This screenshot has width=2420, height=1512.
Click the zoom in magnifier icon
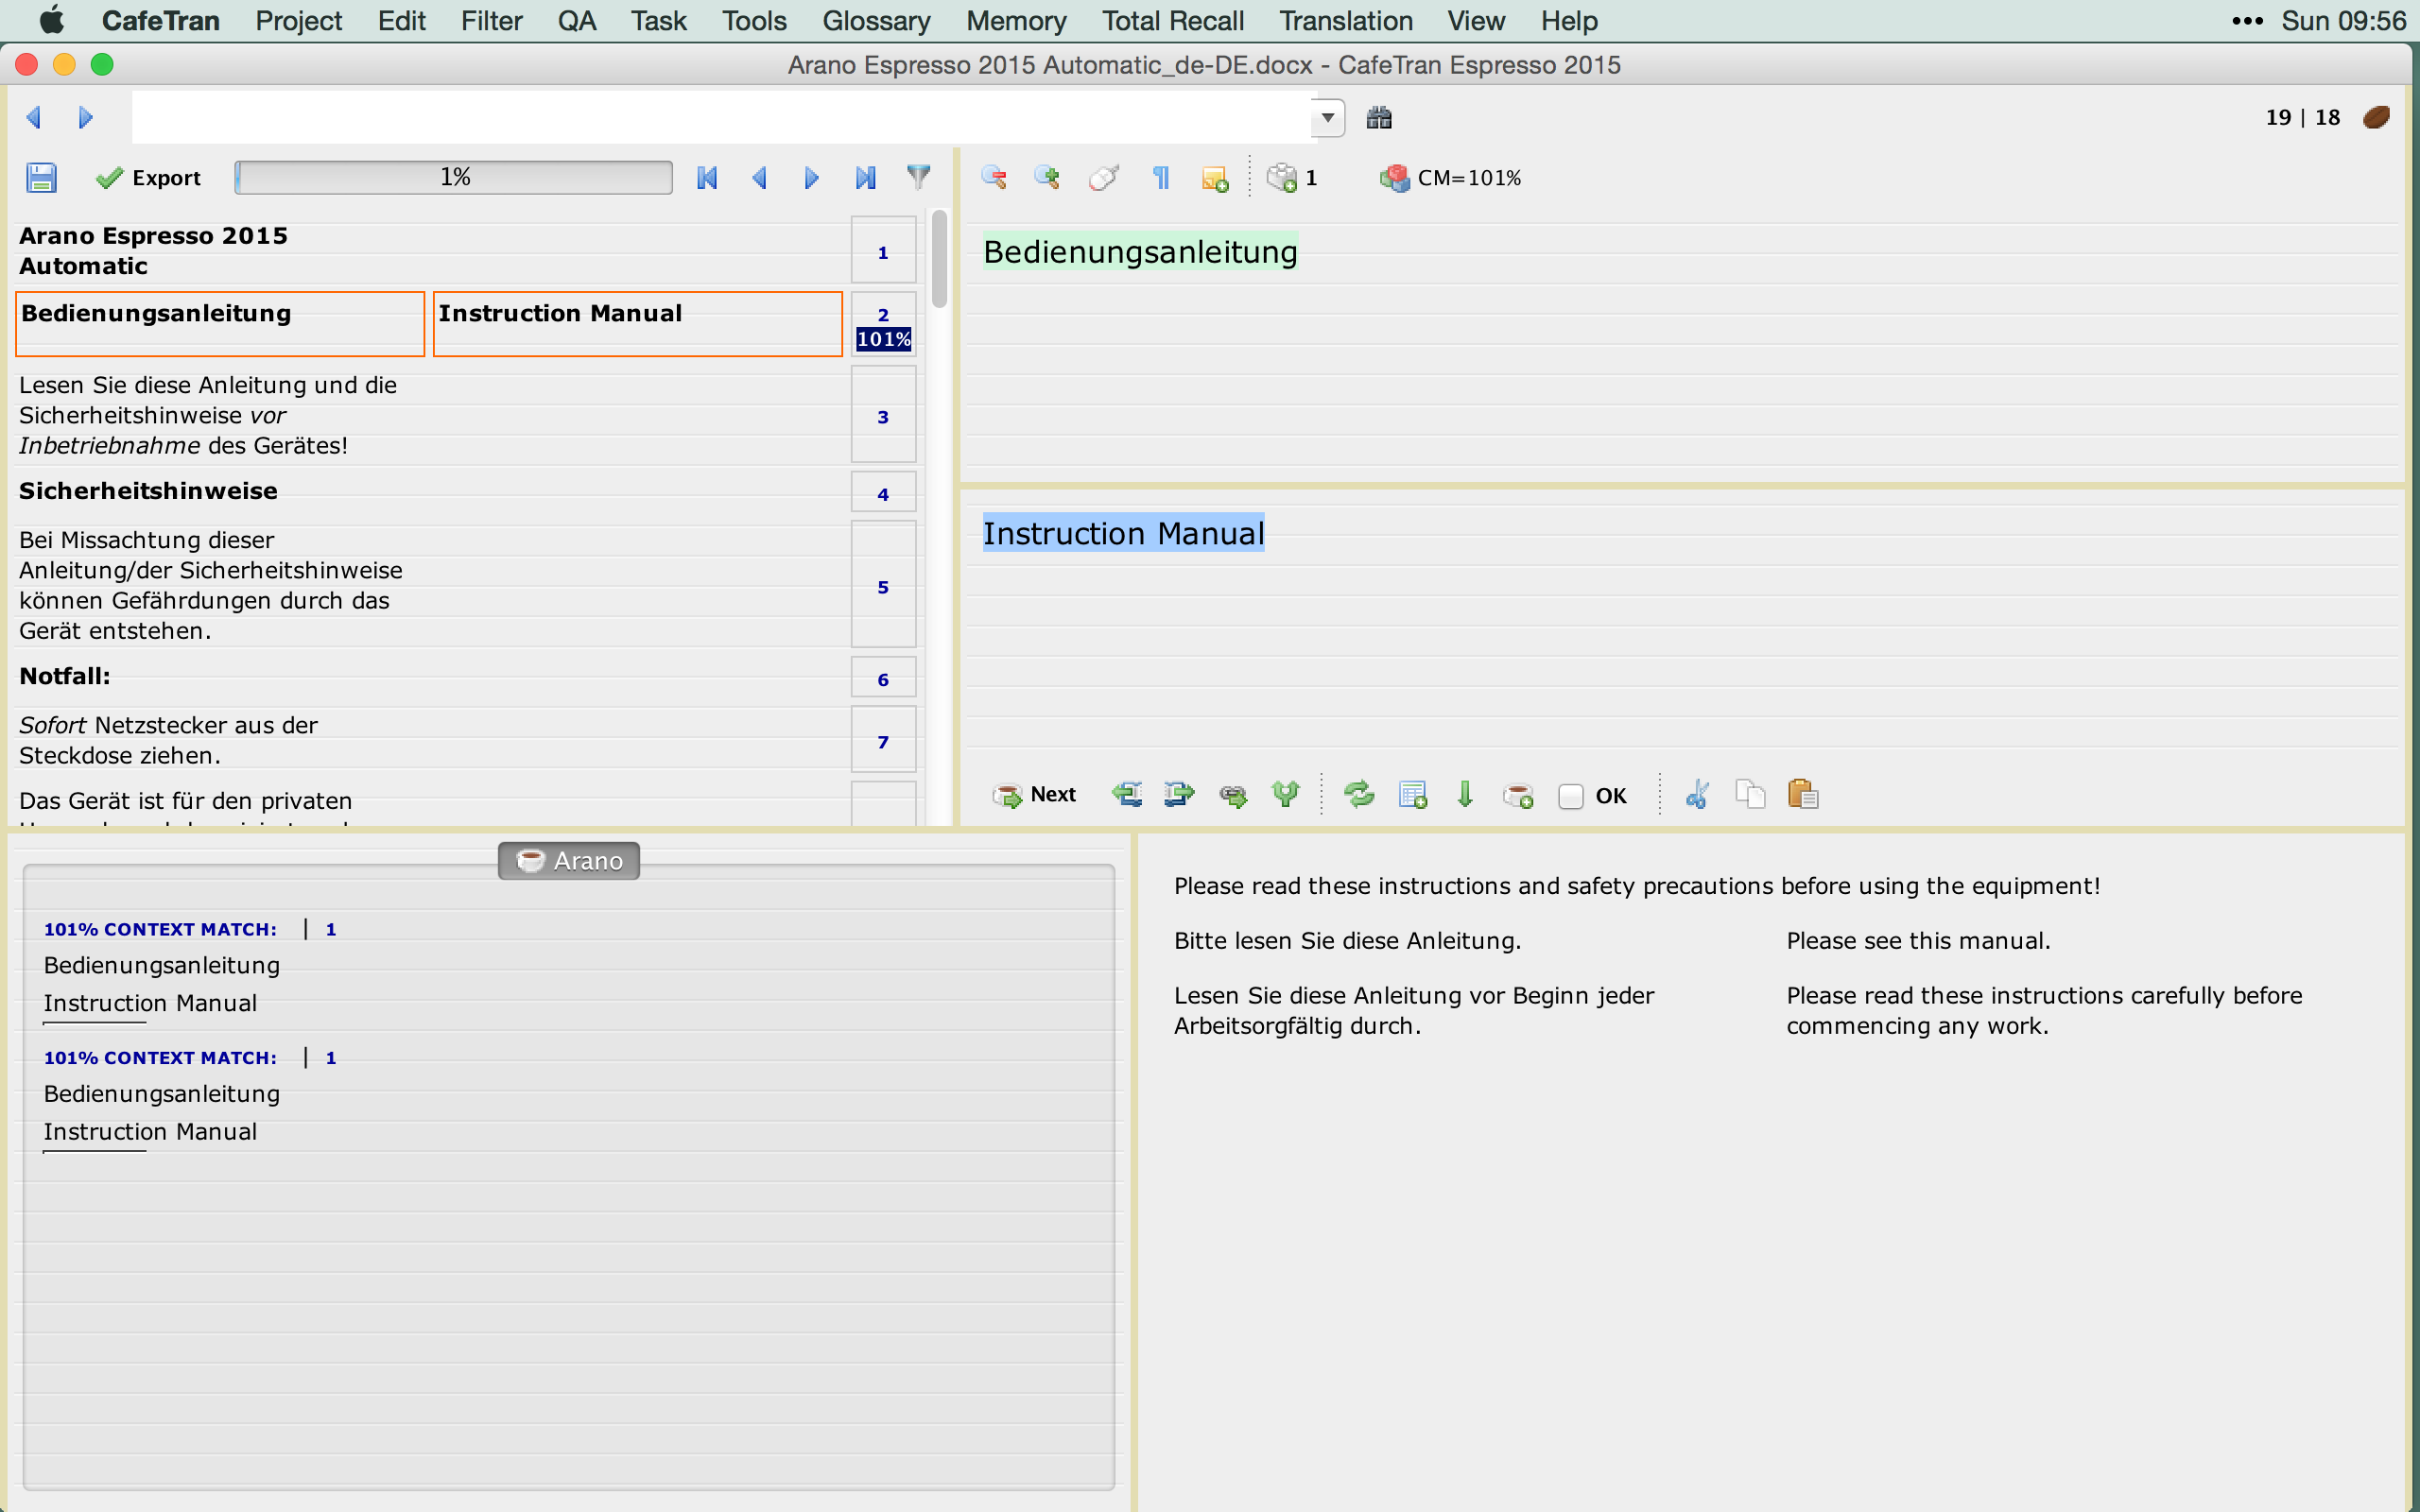(x=1047, y=178)
